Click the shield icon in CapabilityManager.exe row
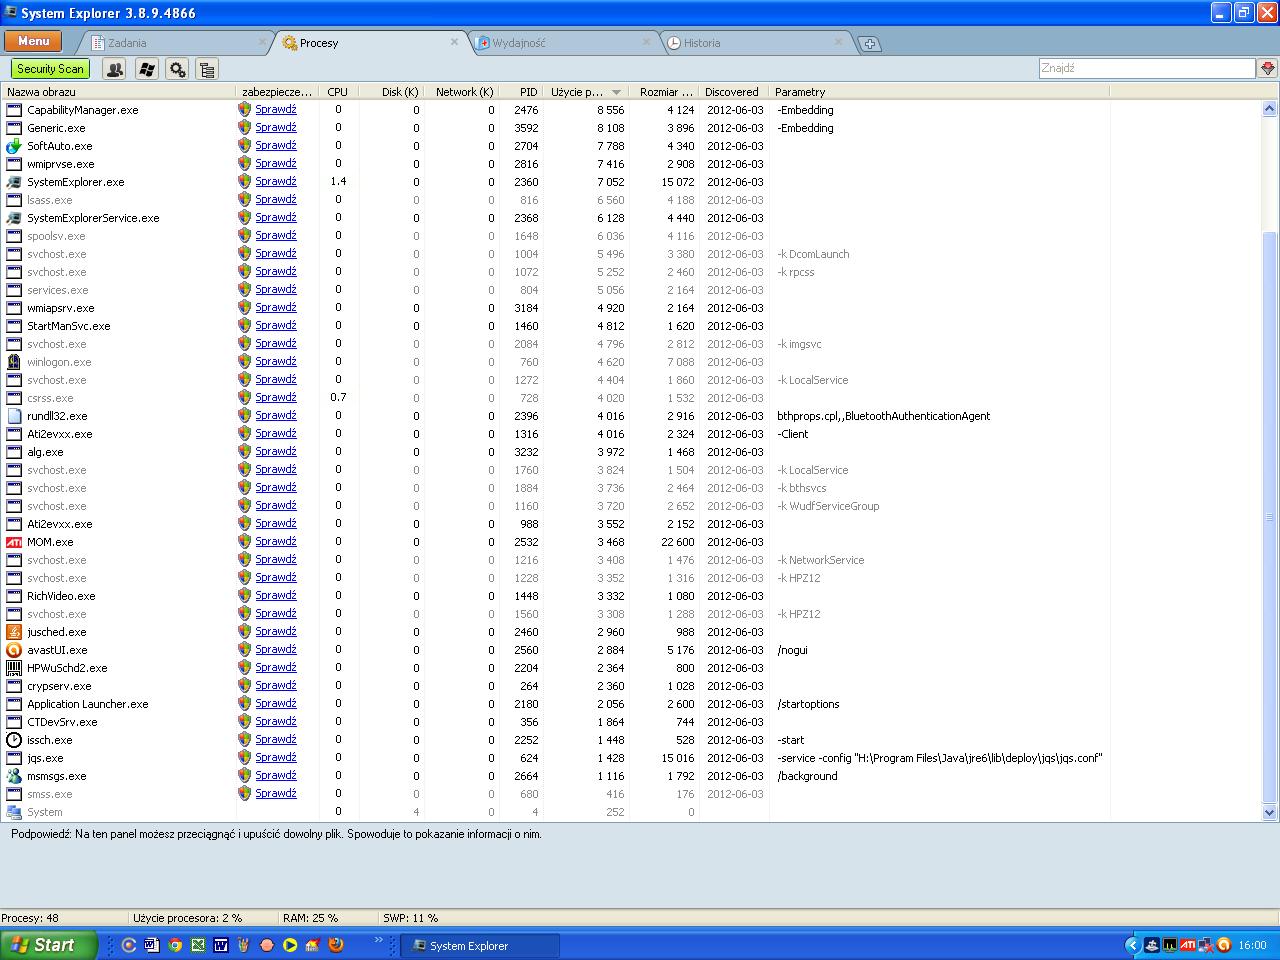 pos(245,110)
